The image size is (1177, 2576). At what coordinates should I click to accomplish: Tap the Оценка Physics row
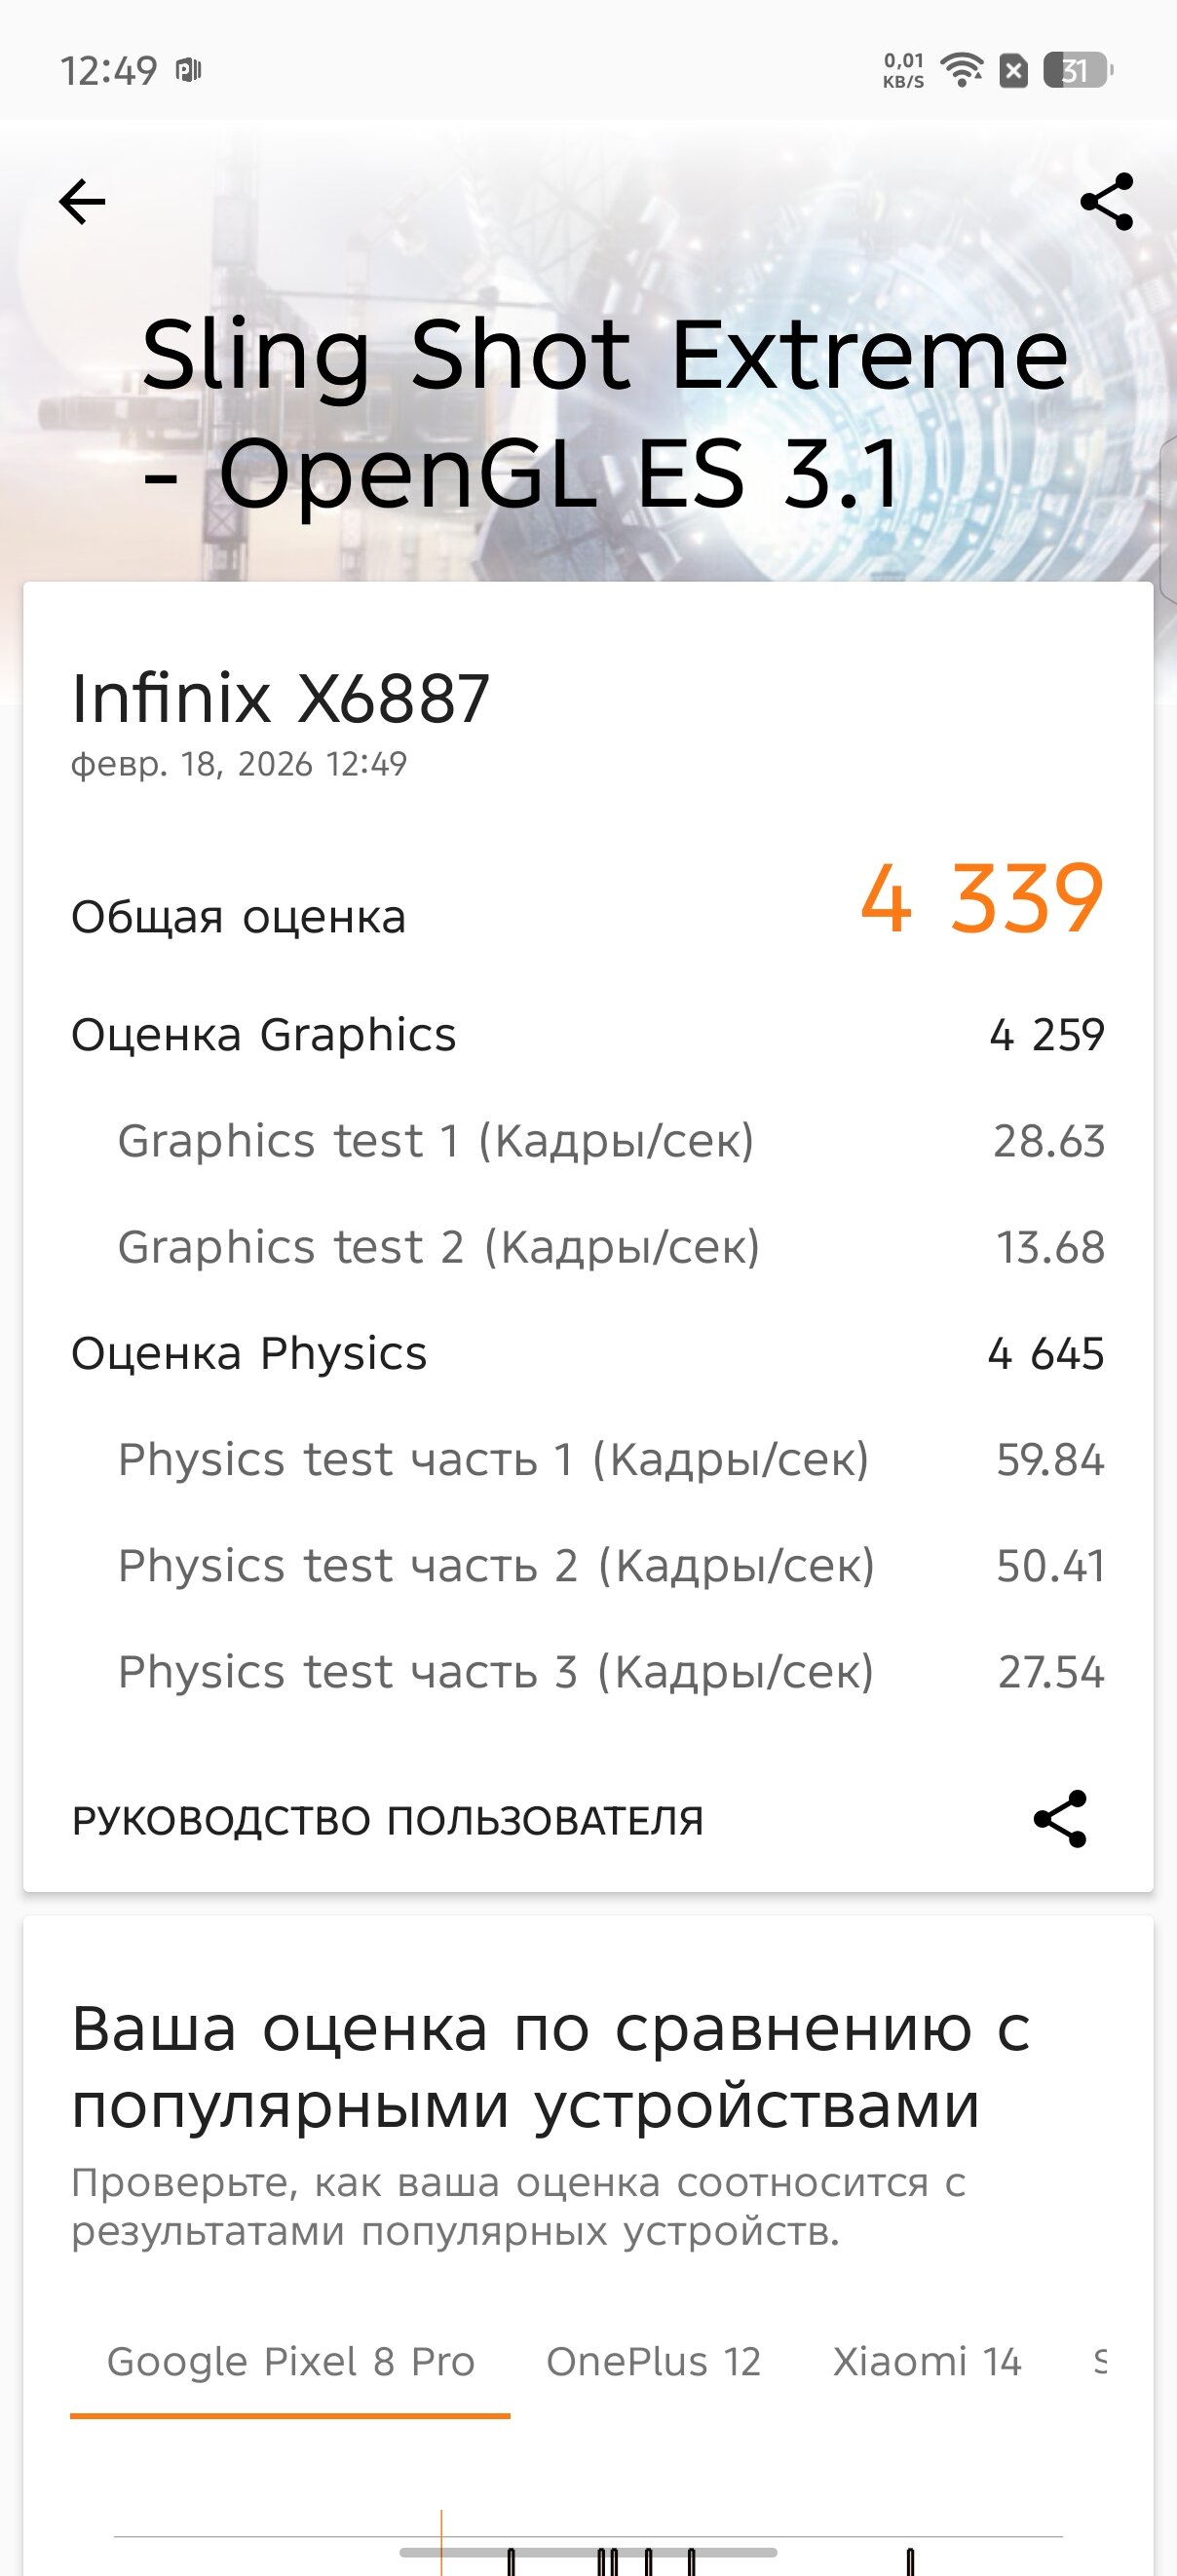[x=588, y=1353]
